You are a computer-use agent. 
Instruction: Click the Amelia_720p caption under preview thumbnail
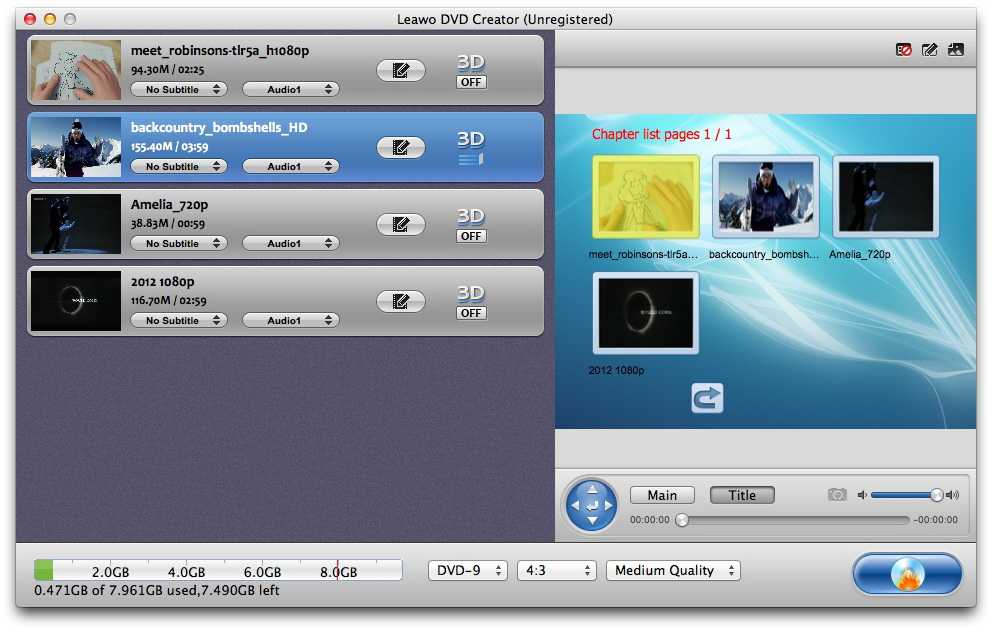point(860,254)
